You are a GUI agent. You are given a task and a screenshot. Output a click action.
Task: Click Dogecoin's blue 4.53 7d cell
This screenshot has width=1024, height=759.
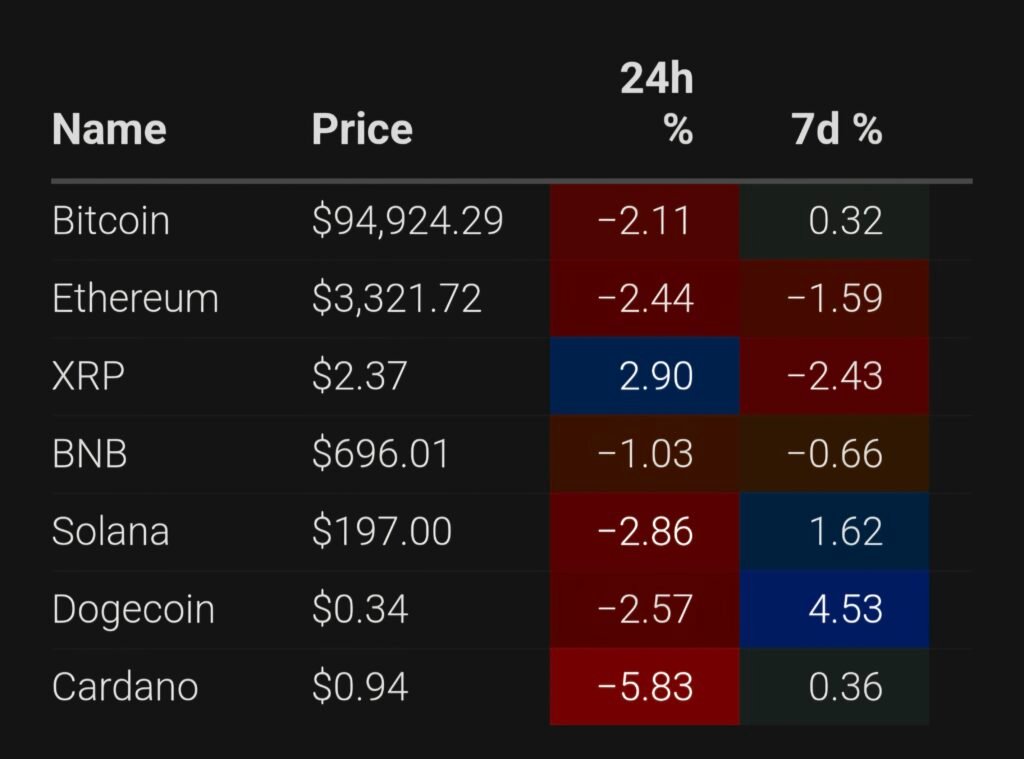pos(835,610)
